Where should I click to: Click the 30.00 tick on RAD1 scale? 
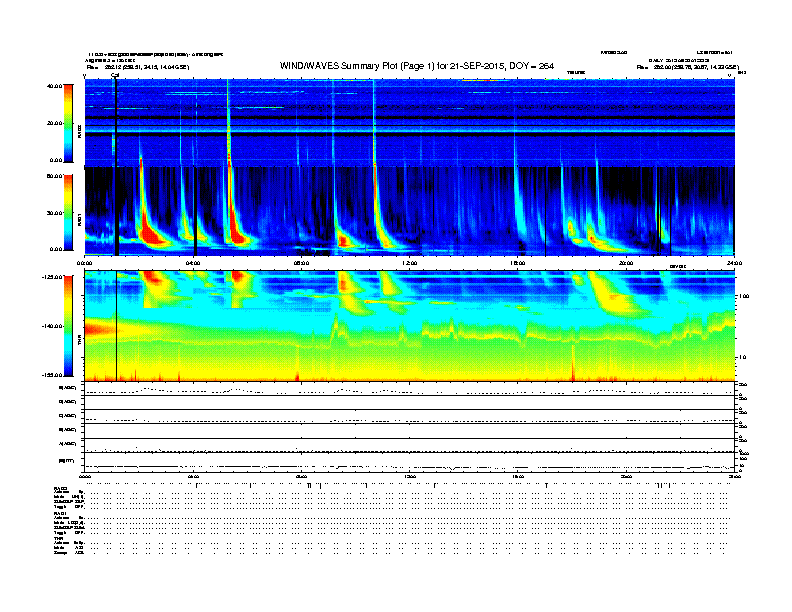click(x=55, y=213)
